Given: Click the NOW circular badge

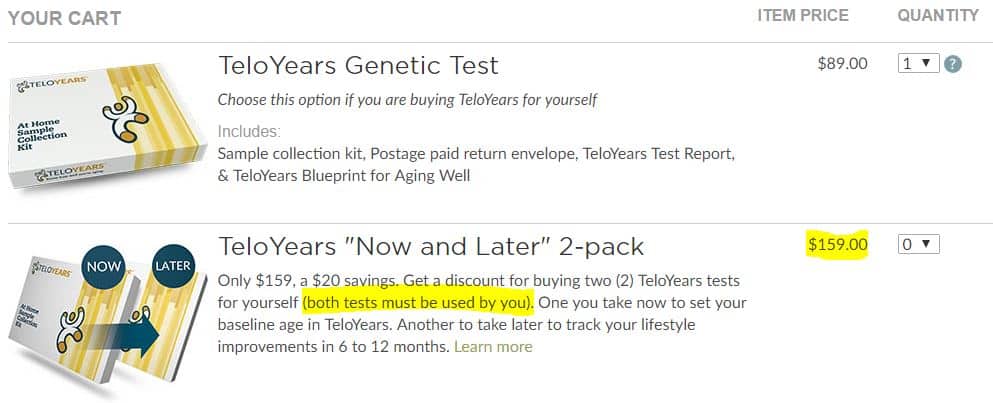Looking at the screenshot, I should coord(103,268).
